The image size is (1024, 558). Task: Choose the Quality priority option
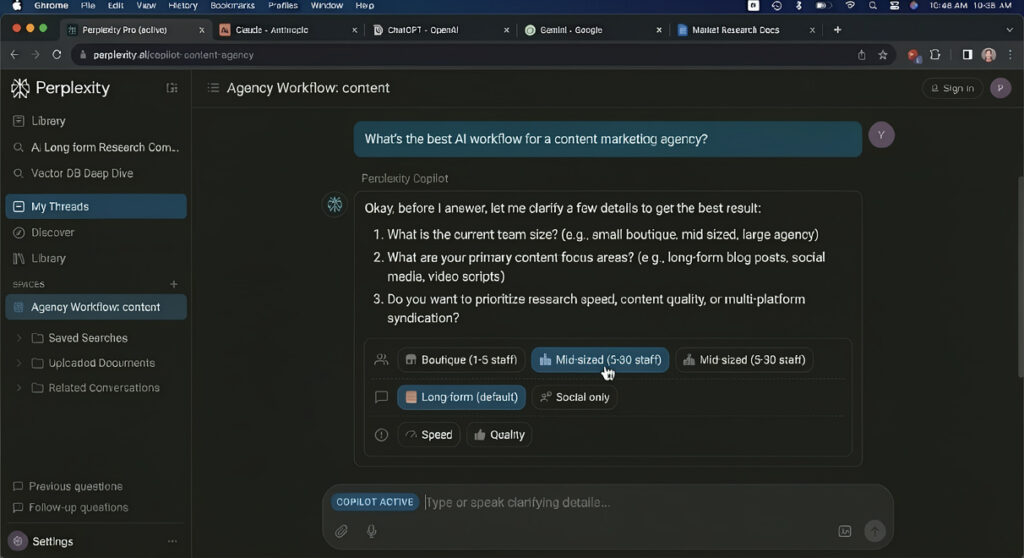[x=499, y=435]
